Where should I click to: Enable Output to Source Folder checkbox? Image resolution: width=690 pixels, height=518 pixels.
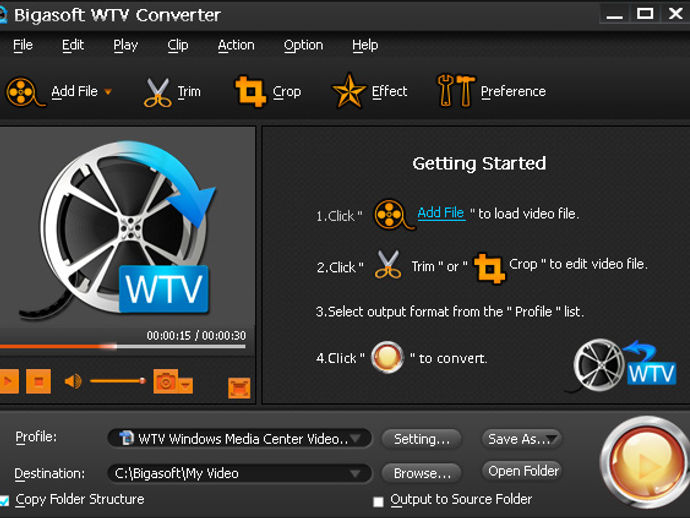[x=378, y=502]
